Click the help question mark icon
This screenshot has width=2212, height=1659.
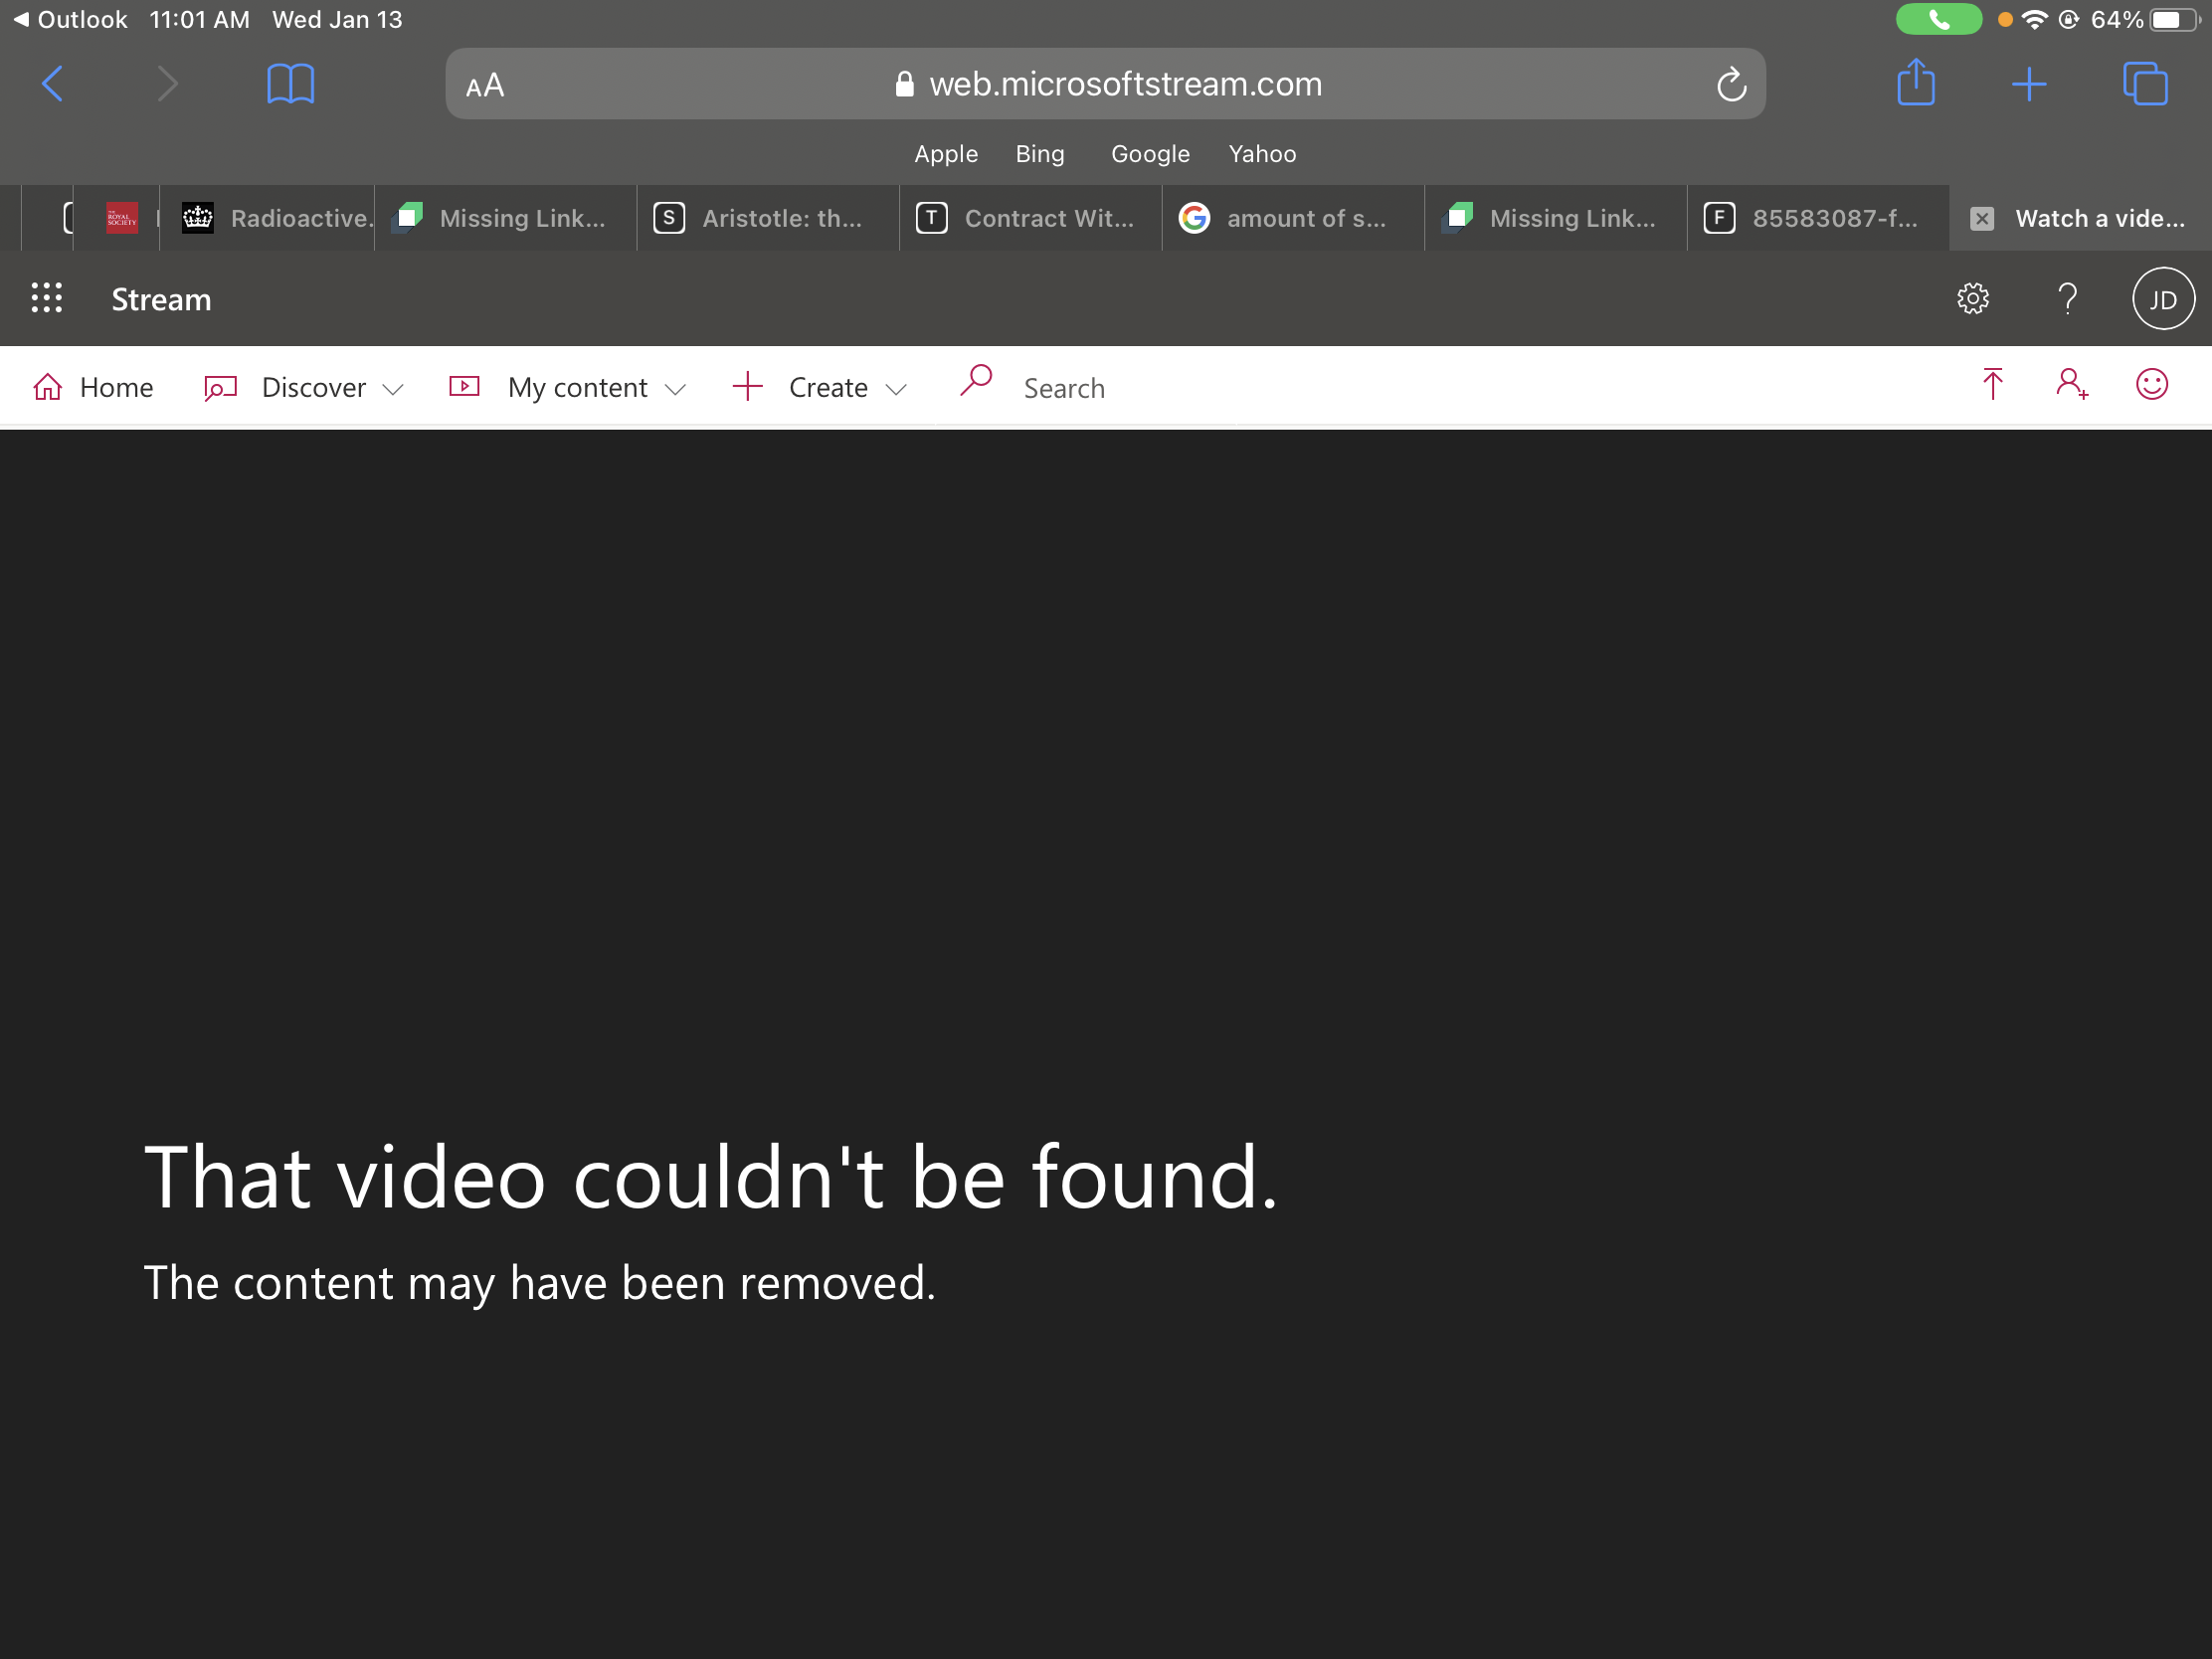[2067, 298]
